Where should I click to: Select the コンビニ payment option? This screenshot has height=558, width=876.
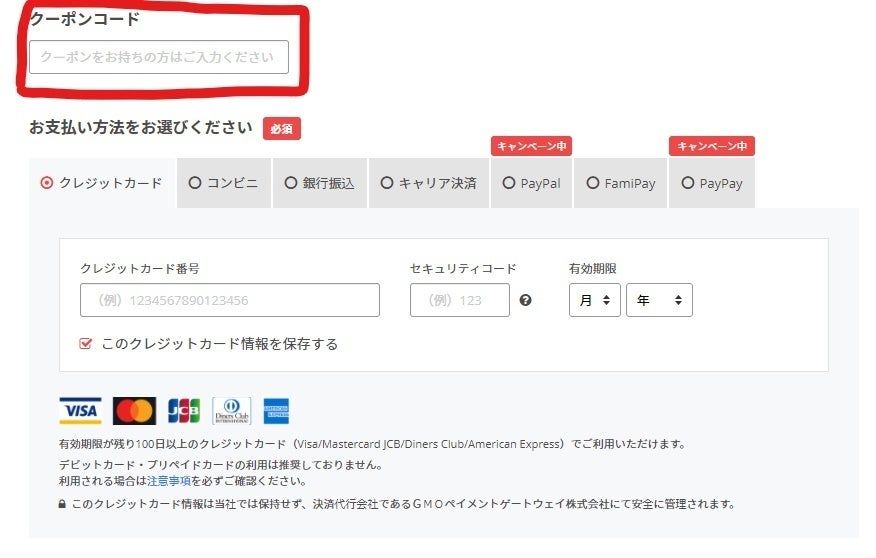(223, 183)
